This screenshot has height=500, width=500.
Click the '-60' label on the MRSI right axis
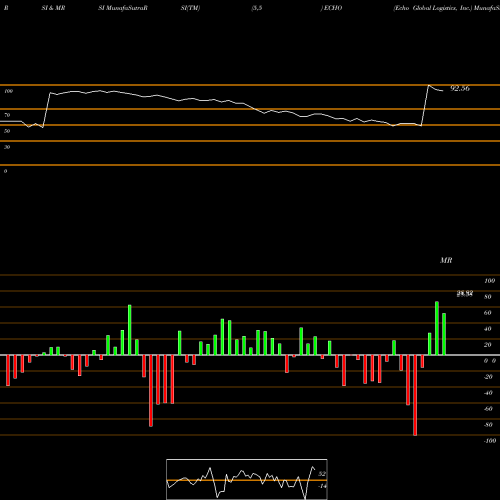click(x=488, y=409)
